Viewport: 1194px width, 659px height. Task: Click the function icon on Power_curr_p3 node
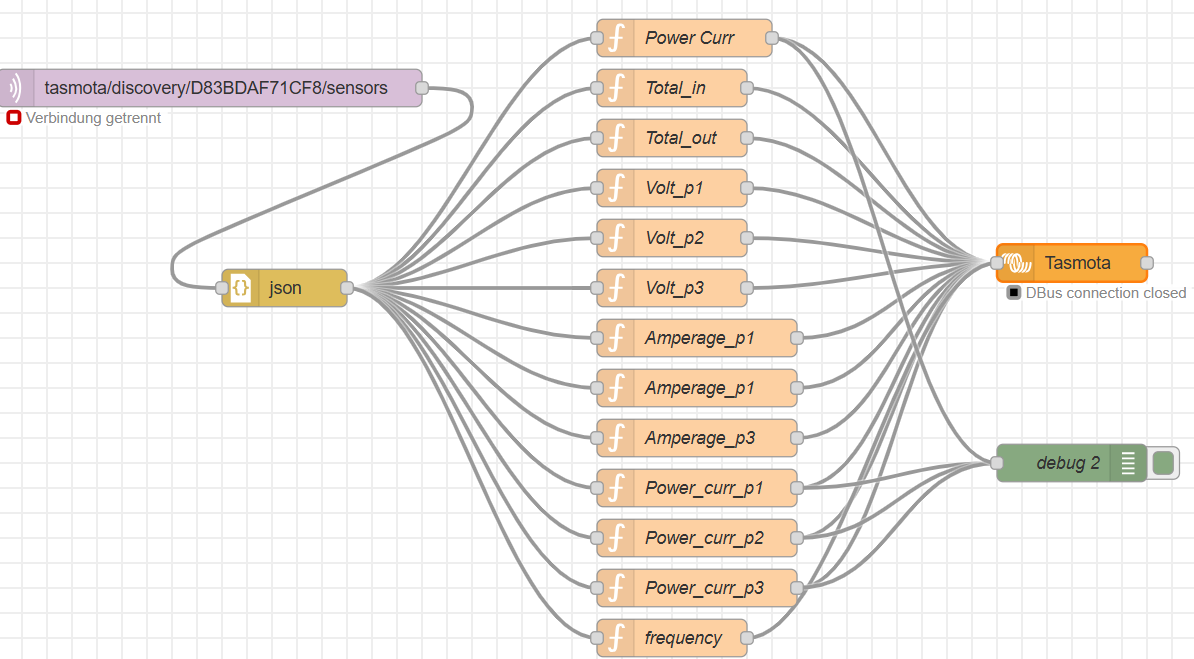(x=616, y=588)
